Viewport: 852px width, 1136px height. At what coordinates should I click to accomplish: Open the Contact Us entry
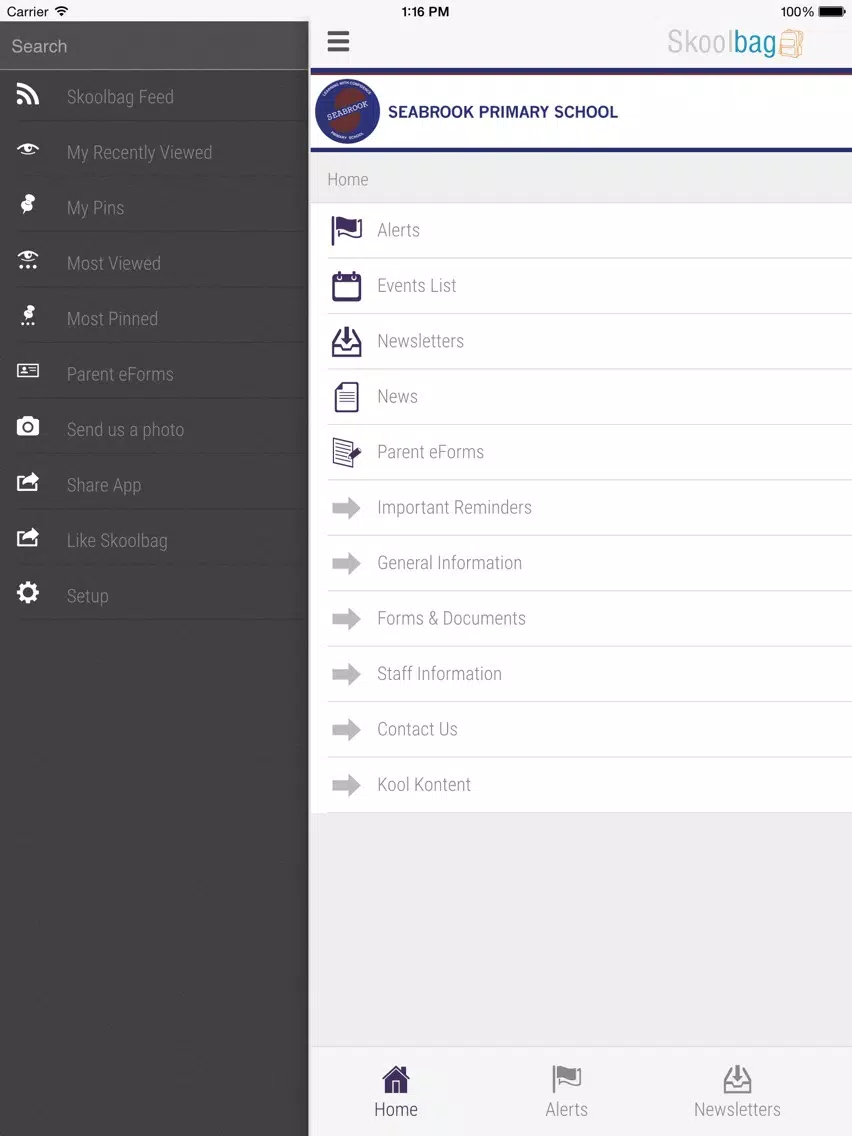(581, 730)
